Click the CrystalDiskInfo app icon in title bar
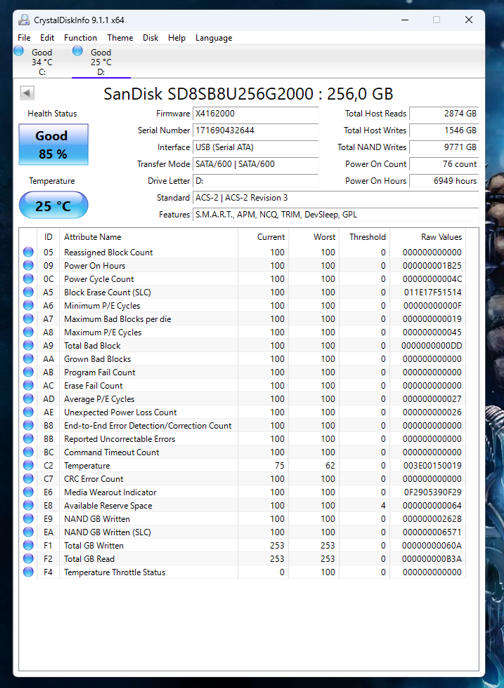The height and width of the screenshot is (688, 504). (24, 20)
